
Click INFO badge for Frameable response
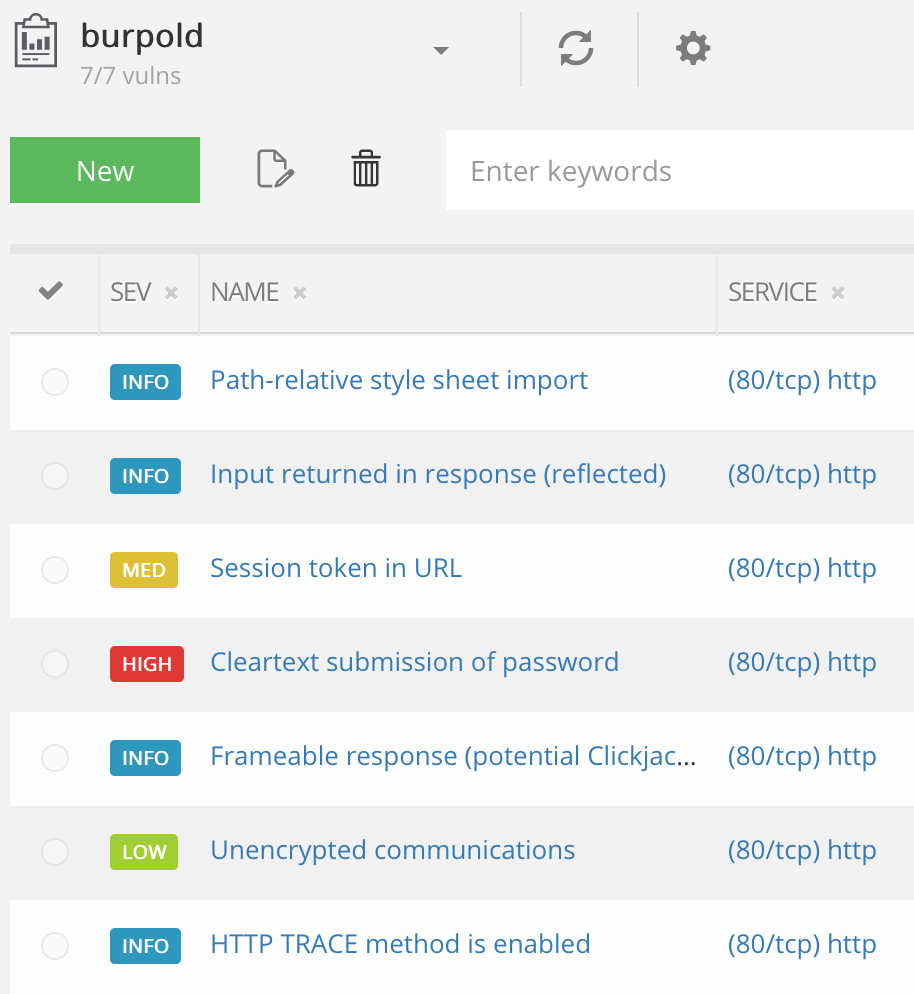click(x=145, y=758)
